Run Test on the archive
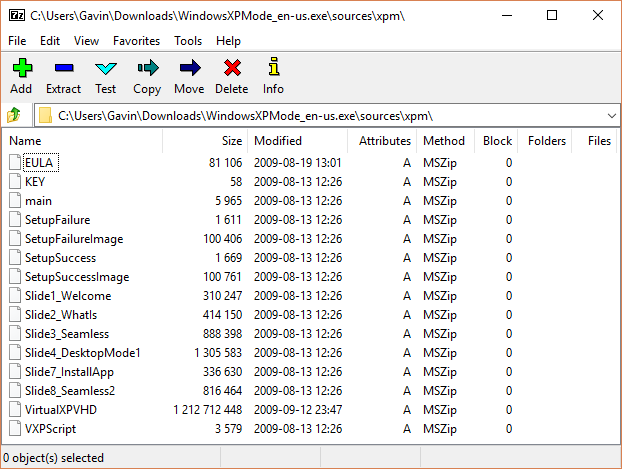The height and width of the screenshot is (469, 622). pyautogui.click(x=106, y=69)
